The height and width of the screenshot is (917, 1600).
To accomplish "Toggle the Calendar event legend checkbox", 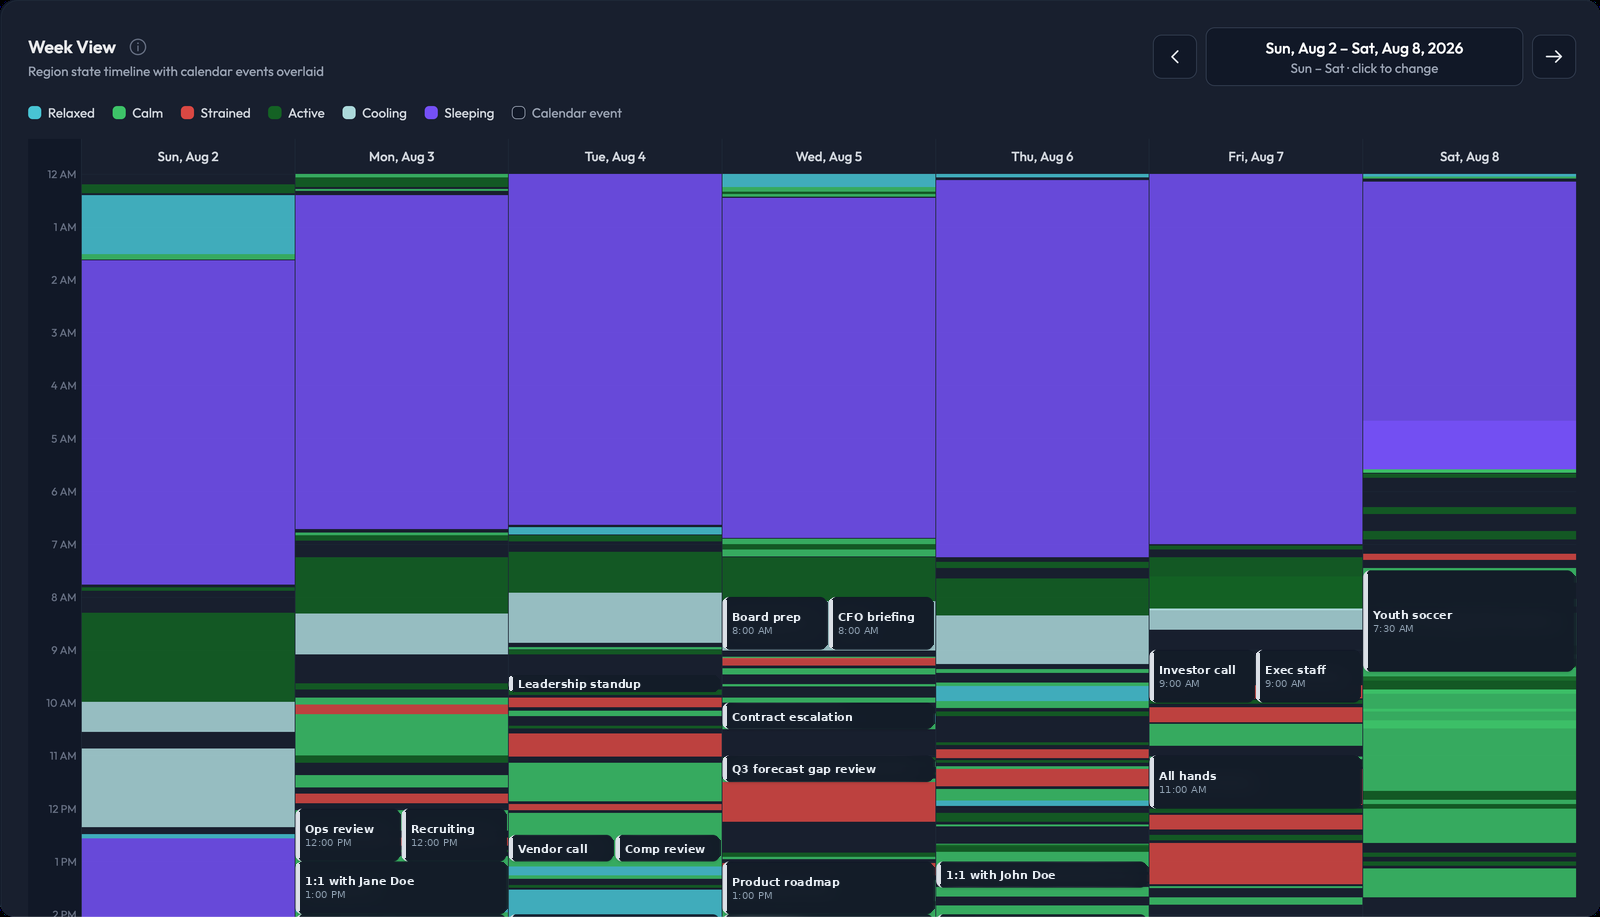I will [x=518, y=113].
